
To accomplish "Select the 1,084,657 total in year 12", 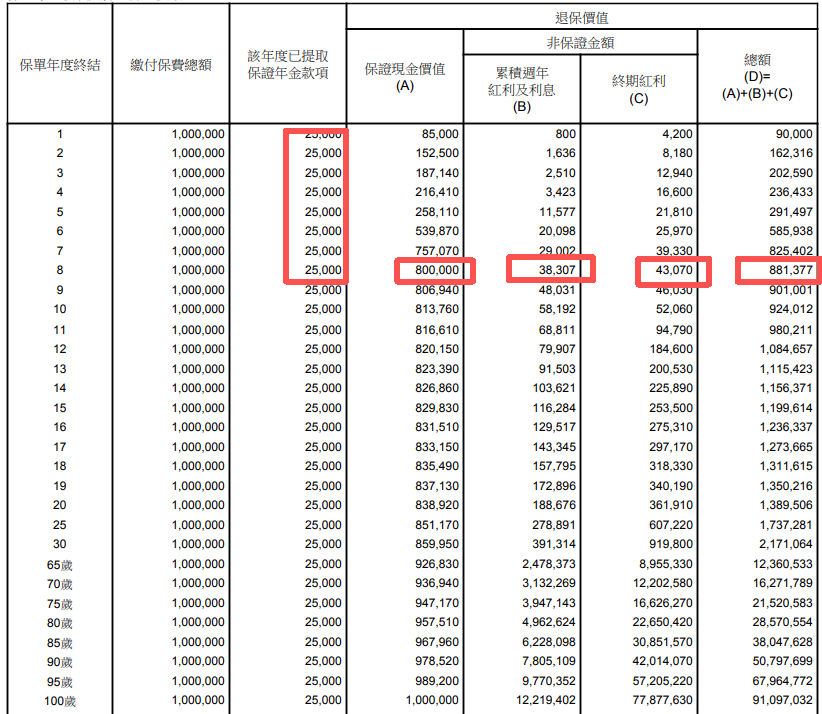I will (781, 349).
